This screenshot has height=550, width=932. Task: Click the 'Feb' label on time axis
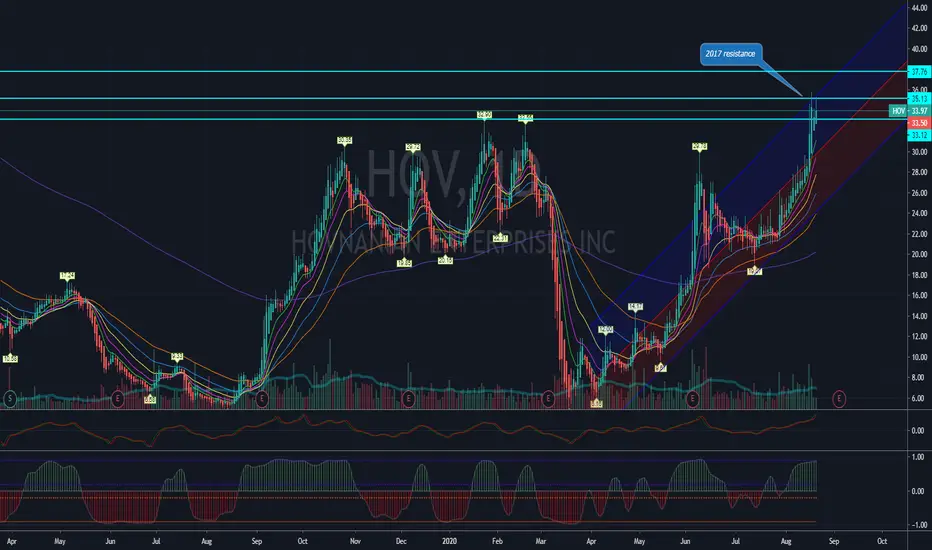coord(498,542)
